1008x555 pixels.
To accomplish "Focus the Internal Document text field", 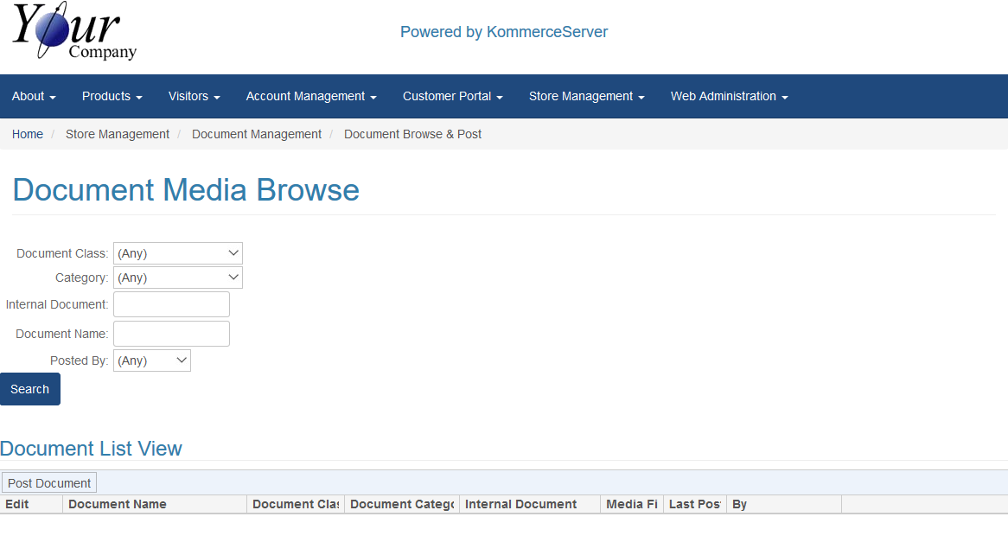I will tap(171, 305).
